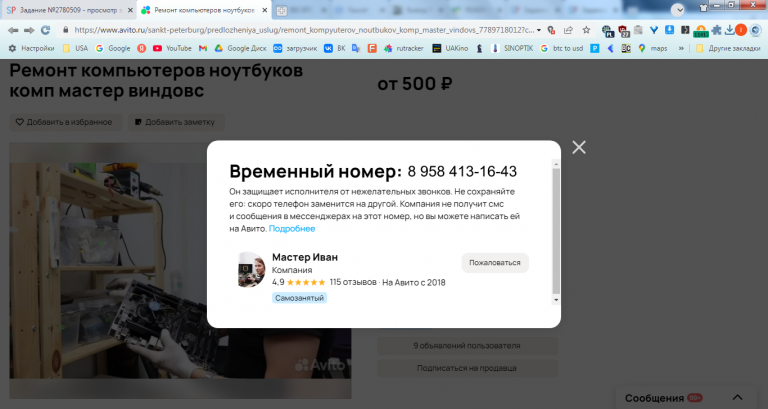Follow the Подробнее link in popup
Image resolution: width=768 pixels, height=409 pixels.
(x=292, y=228)
